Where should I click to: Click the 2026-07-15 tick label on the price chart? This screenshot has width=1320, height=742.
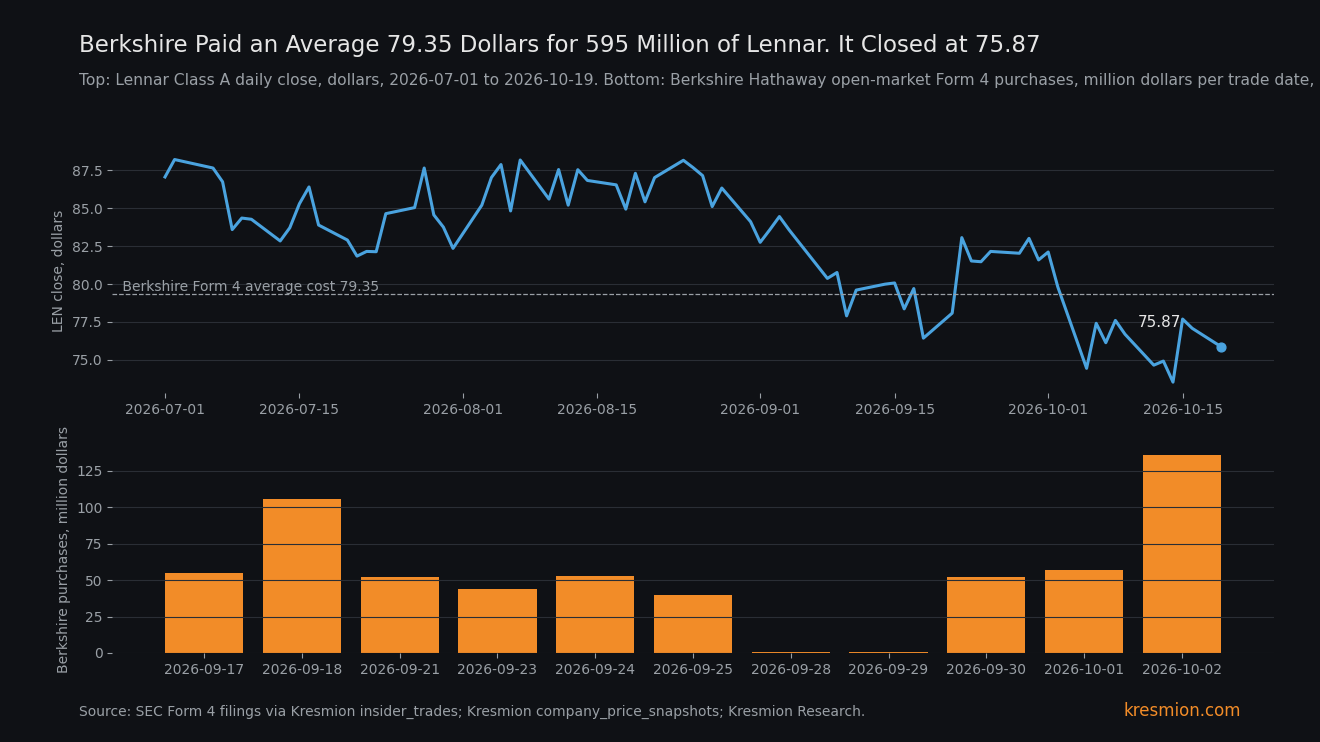[299, 410]
